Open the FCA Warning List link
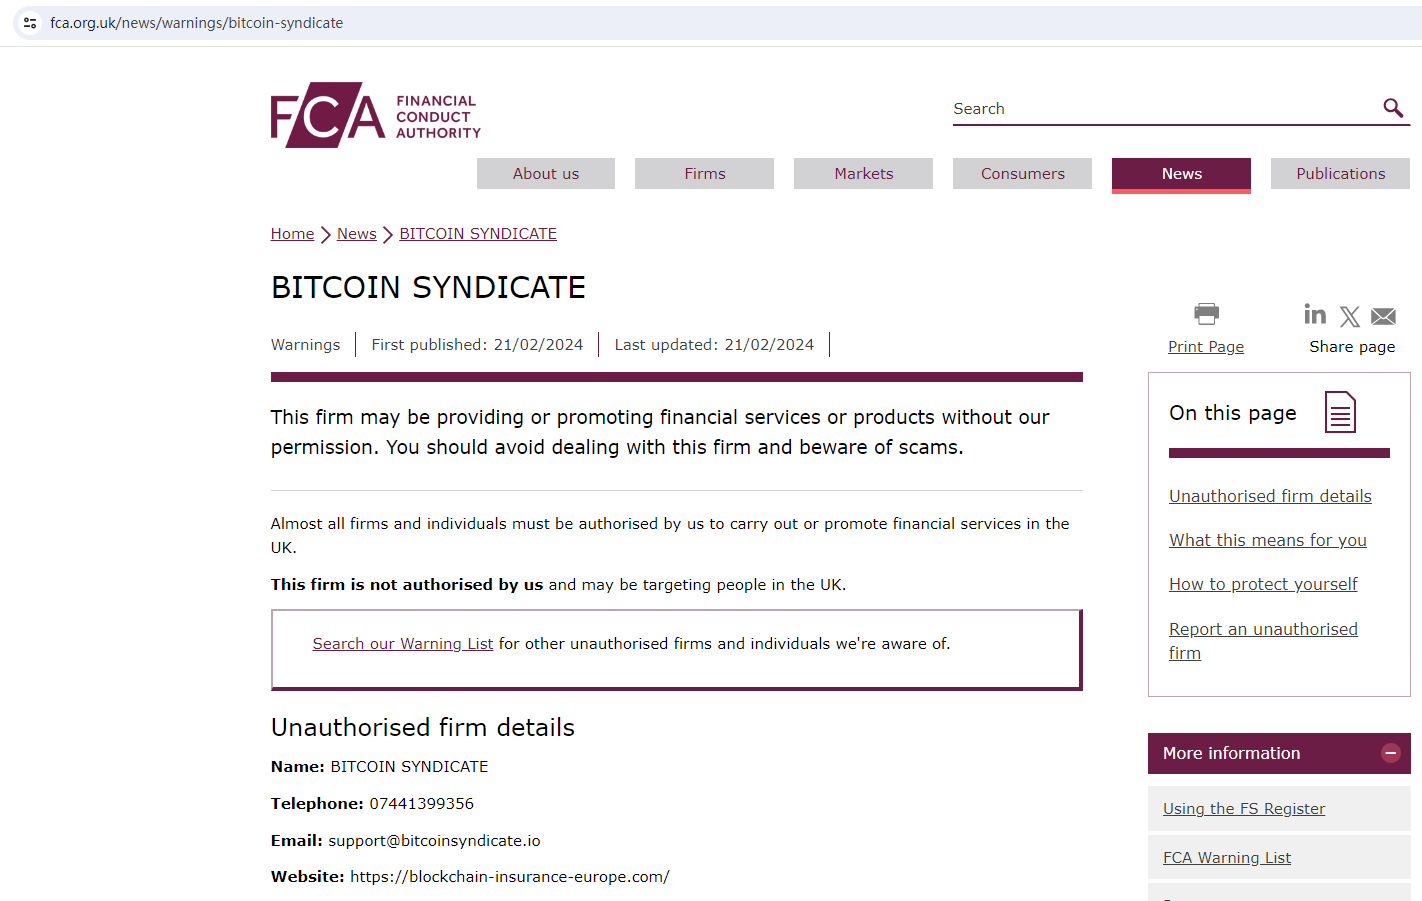1422x901 pixels. click(1227, 857)
